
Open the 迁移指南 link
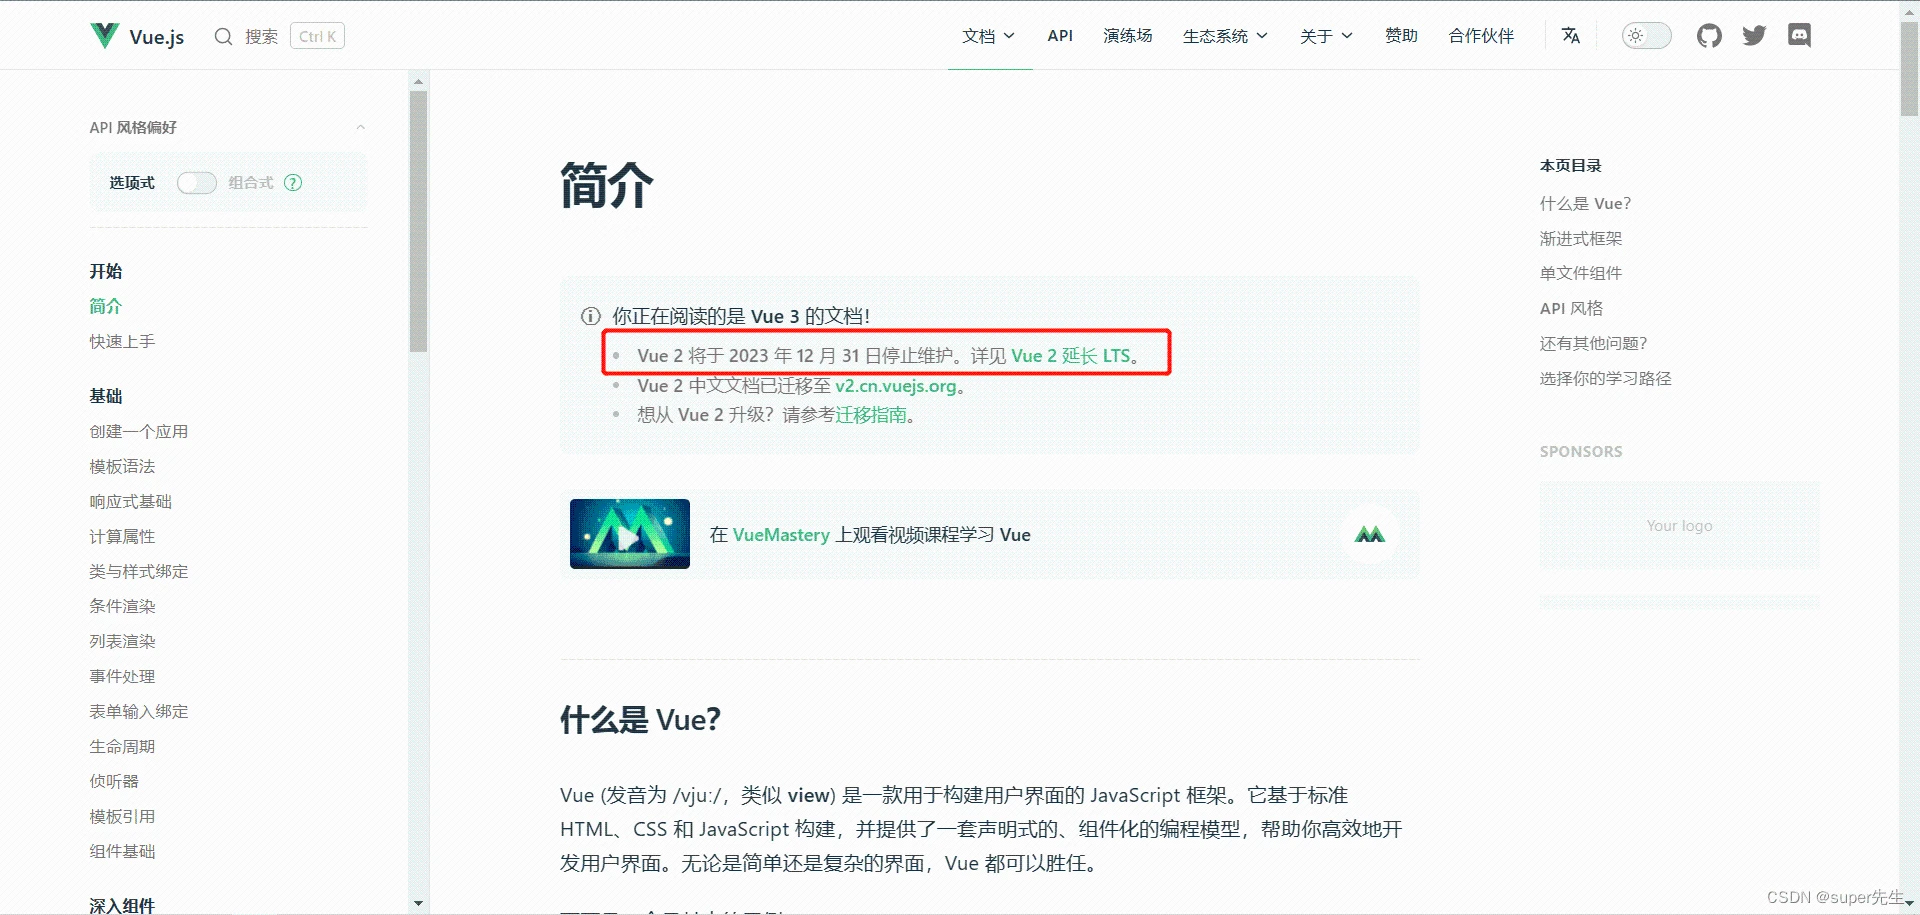[x=871, y=415]
